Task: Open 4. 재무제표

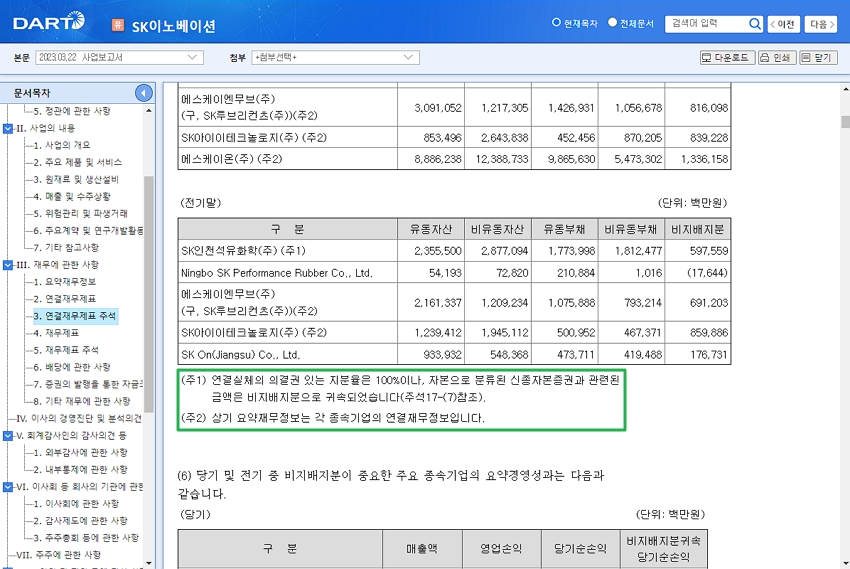Action: (x=56, y=333)
